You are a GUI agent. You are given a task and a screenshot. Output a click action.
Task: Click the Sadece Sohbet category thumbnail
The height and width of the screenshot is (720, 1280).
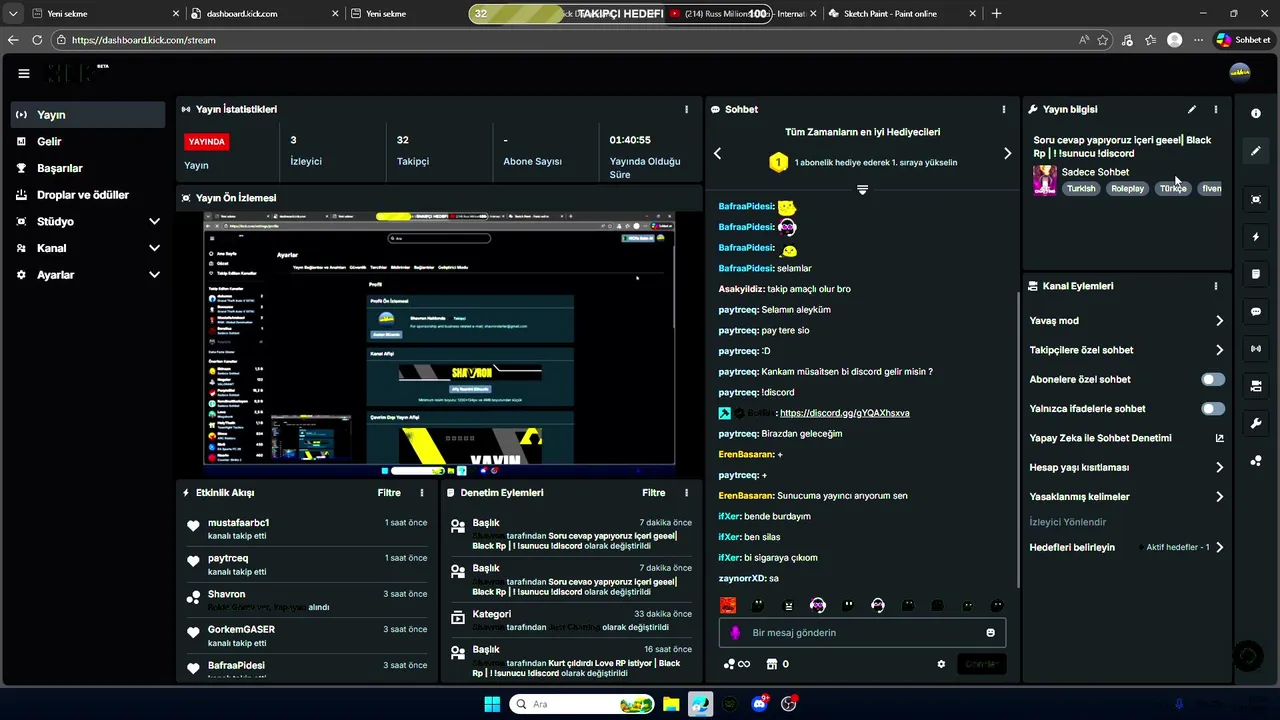click(x=1045, y=180)
